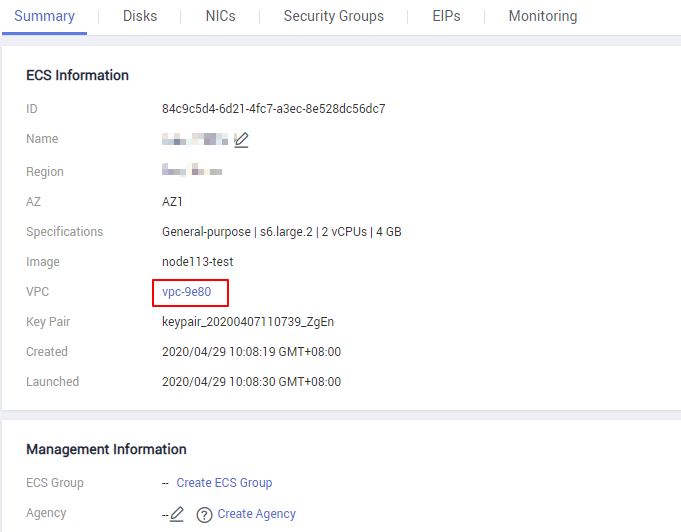Click the Created timestamp value

pos(251,352)
